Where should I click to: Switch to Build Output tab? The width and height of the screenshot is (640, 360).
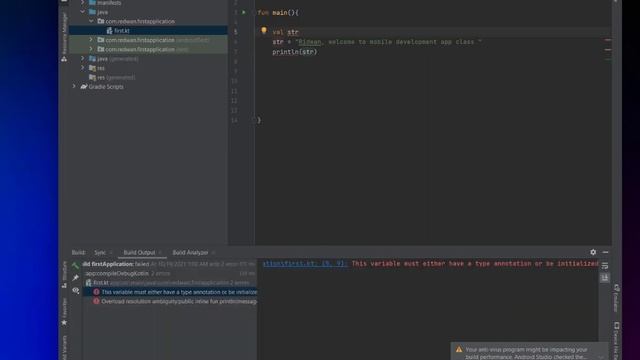coord(139,253)
